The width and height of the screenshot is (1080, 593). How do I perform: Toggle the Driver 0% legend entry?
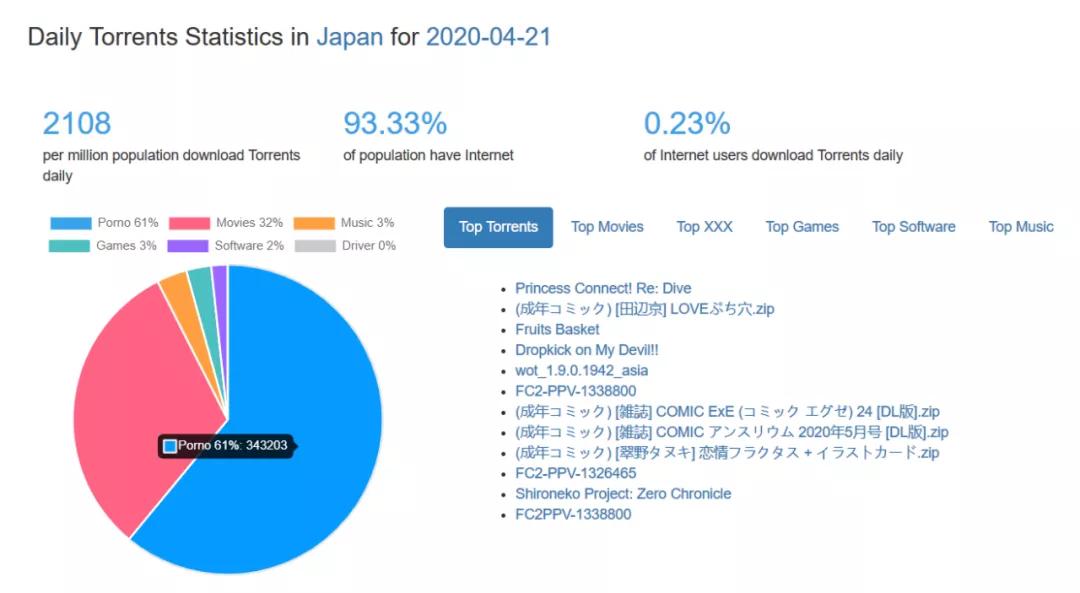pos(345,246)
